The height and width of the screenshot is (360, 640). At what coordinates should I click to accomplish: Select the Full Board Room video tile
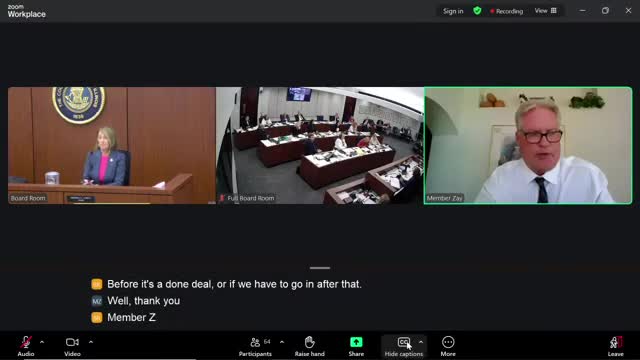pyautogui.click(x=320, y=145)
